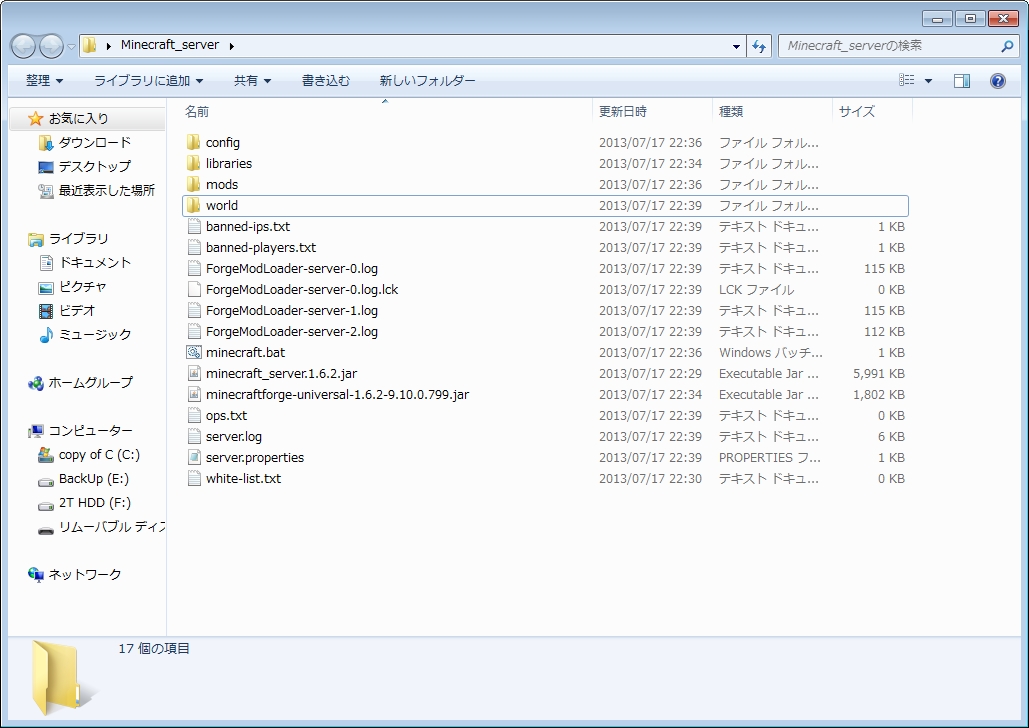Select ForgeModLoader-server-1.log file icon

[194, 310]
